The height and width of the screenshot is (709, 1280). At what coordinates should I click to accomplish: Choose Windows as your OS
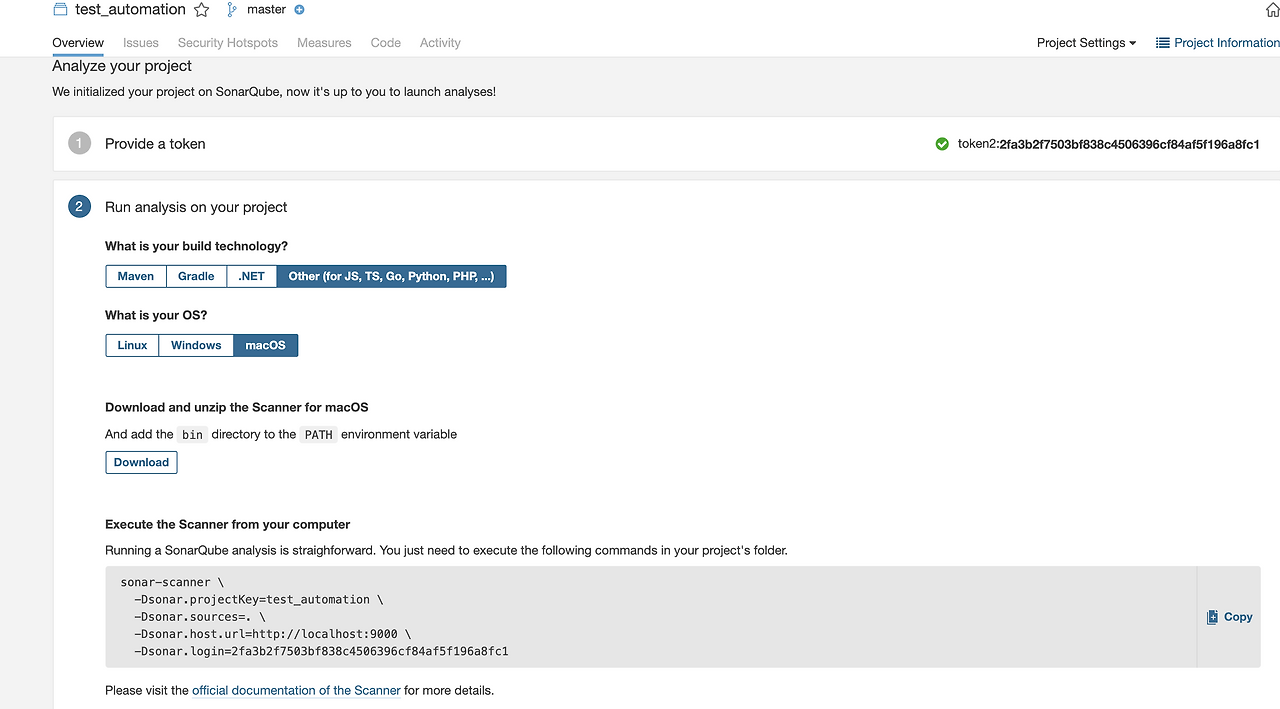coord(196,345)
